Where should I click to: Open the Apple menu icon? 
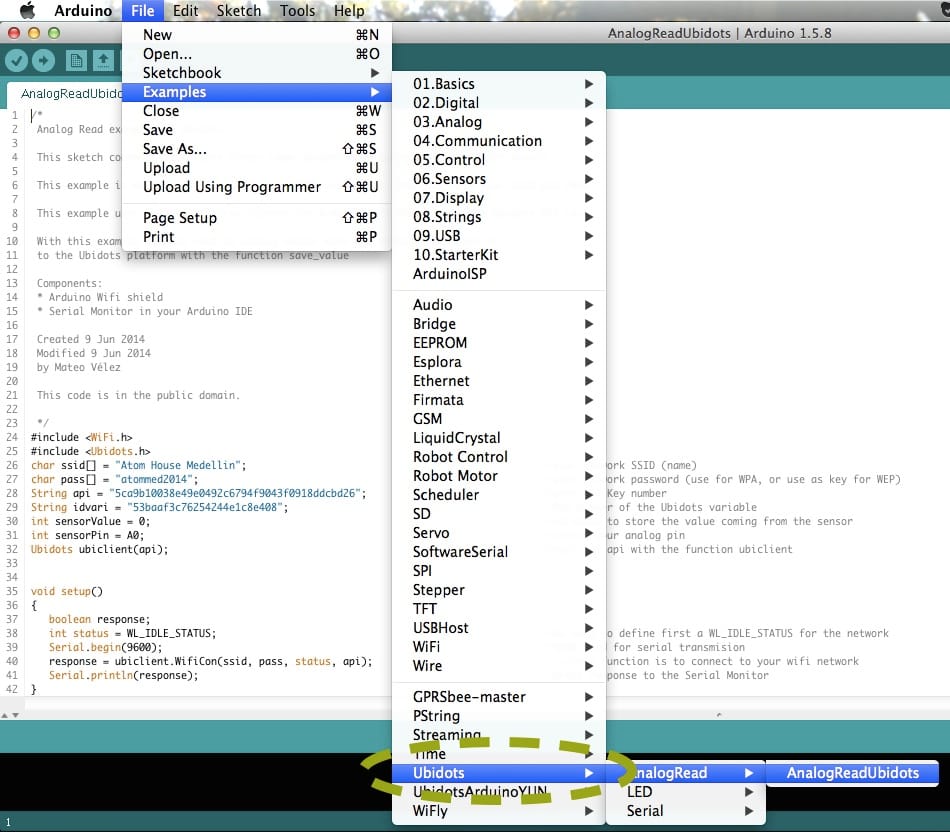tap(27, 10)
